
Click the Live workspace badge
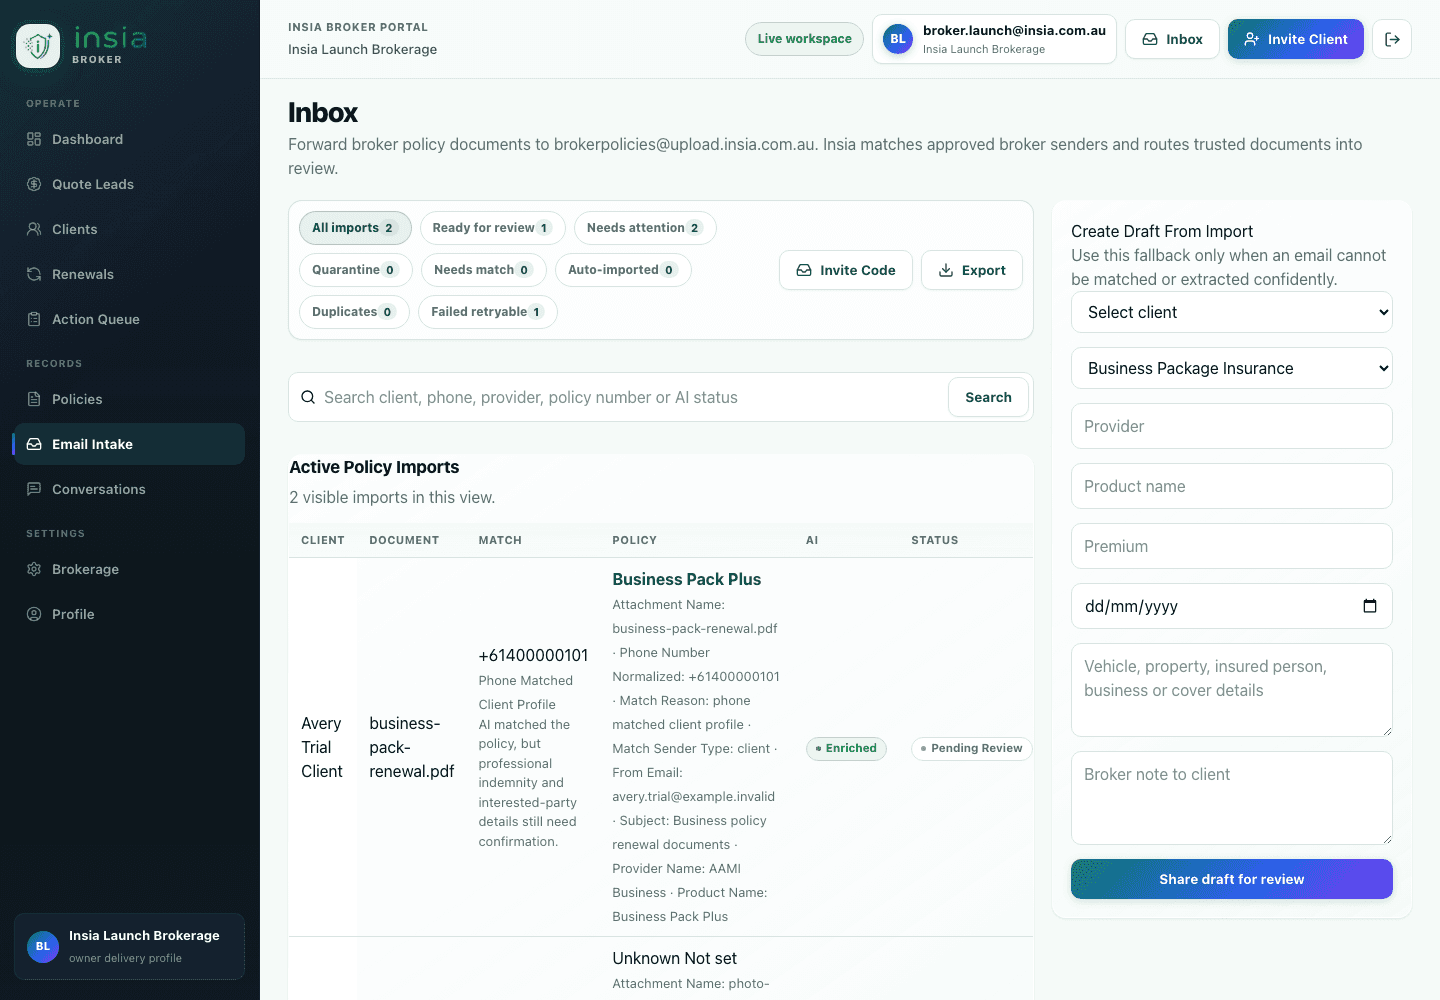(x=804, y=39)
